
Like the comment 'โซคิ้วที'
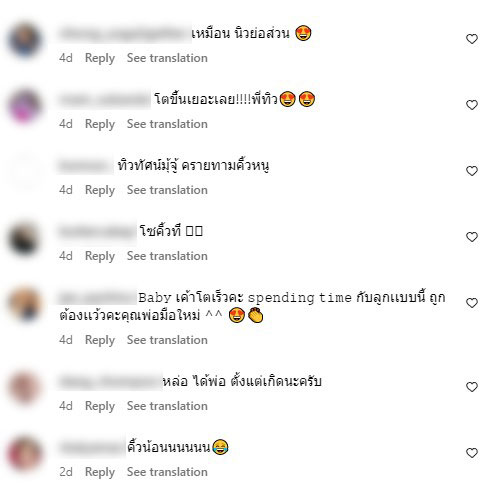click(x=472, y=237)
